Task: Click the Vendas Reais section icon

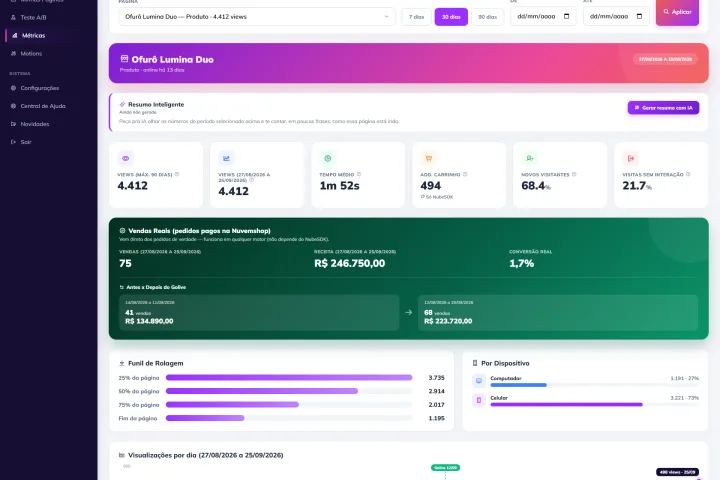Action: (122, 231)
